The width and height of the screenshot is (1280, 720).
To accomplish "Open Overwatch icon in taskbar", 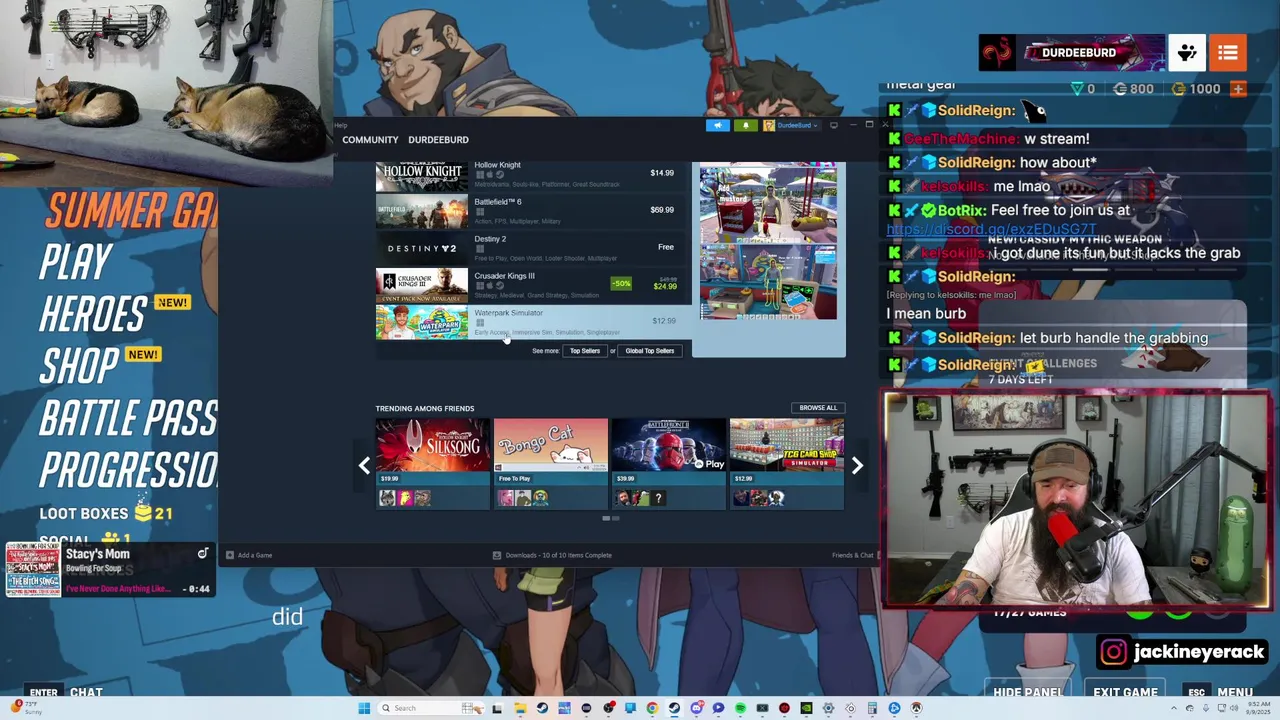I will click(x=915, y=708).
